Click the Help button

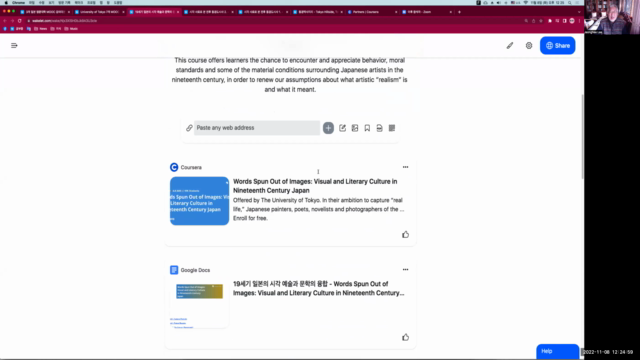point(558,351)
